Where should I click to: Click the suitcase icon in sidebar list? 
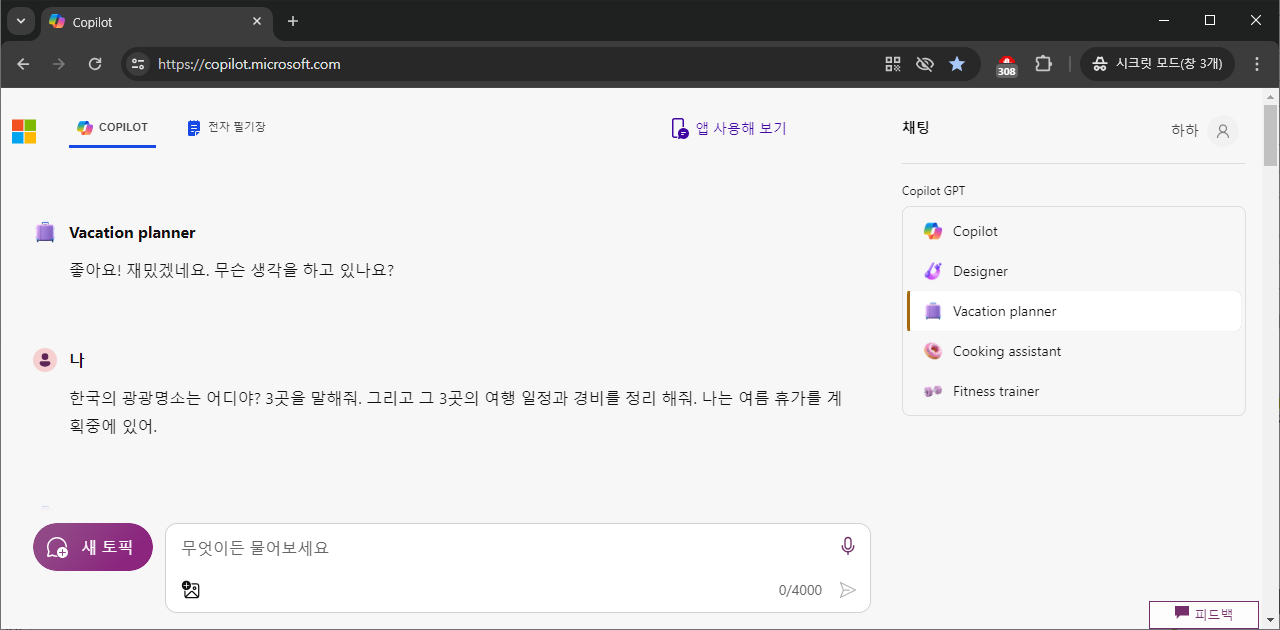click(933, 311)
